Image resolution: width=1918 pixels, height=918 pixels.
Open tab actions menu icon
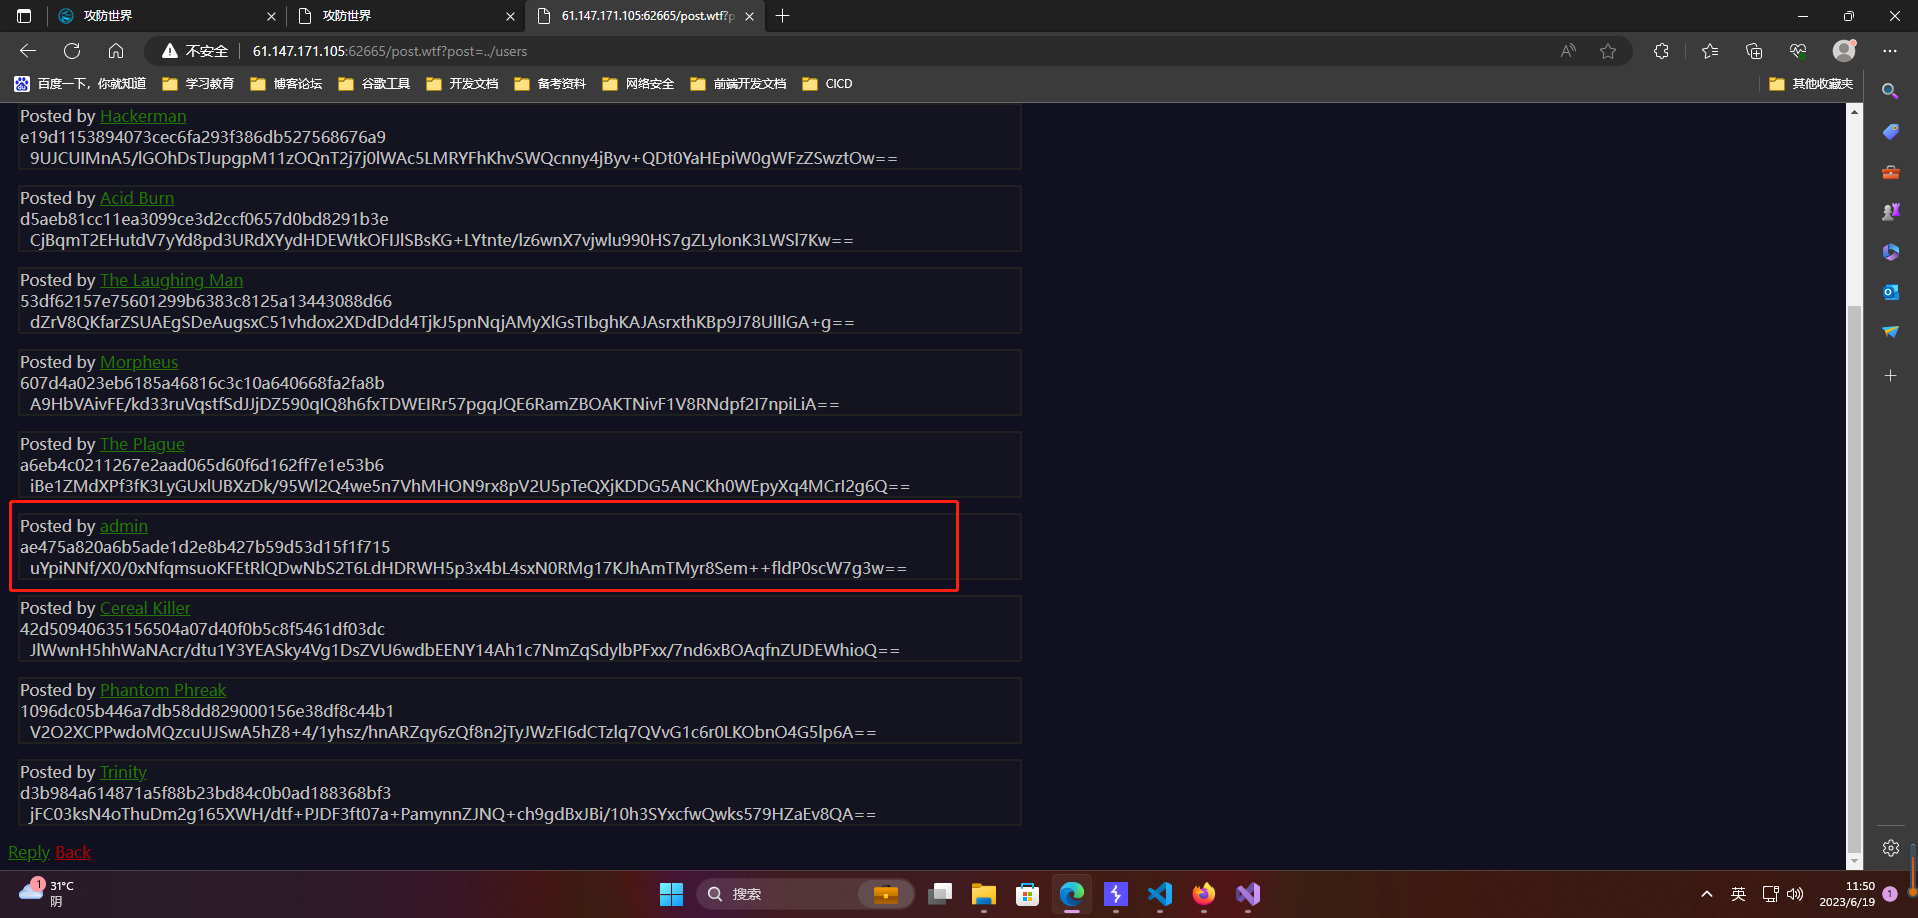coord(24,16)
